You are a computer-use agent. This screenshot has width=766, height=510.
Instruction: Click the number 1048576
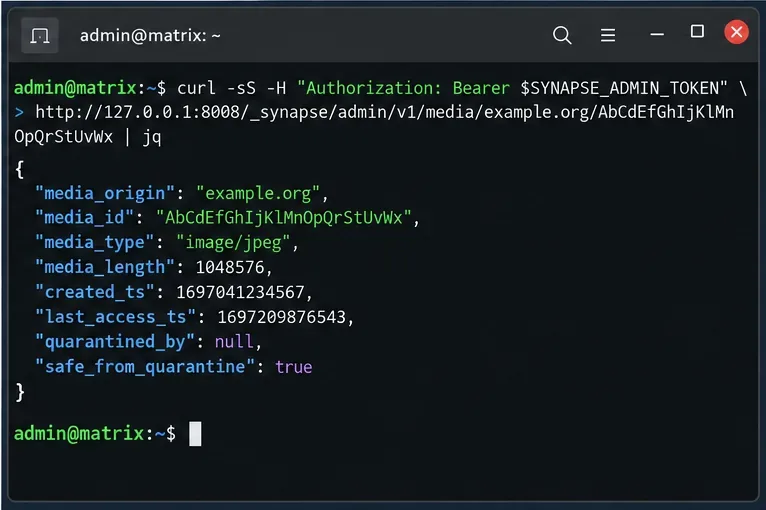[230, 268]
